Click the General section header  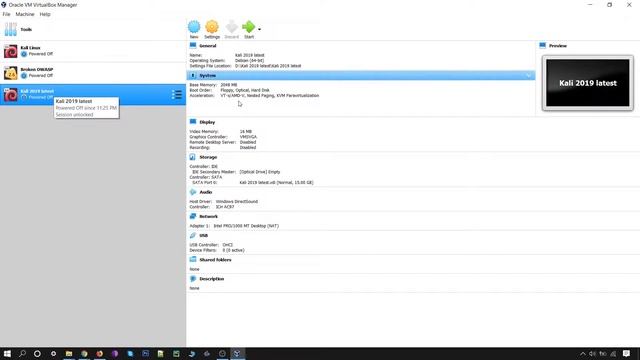coord(208,46)
